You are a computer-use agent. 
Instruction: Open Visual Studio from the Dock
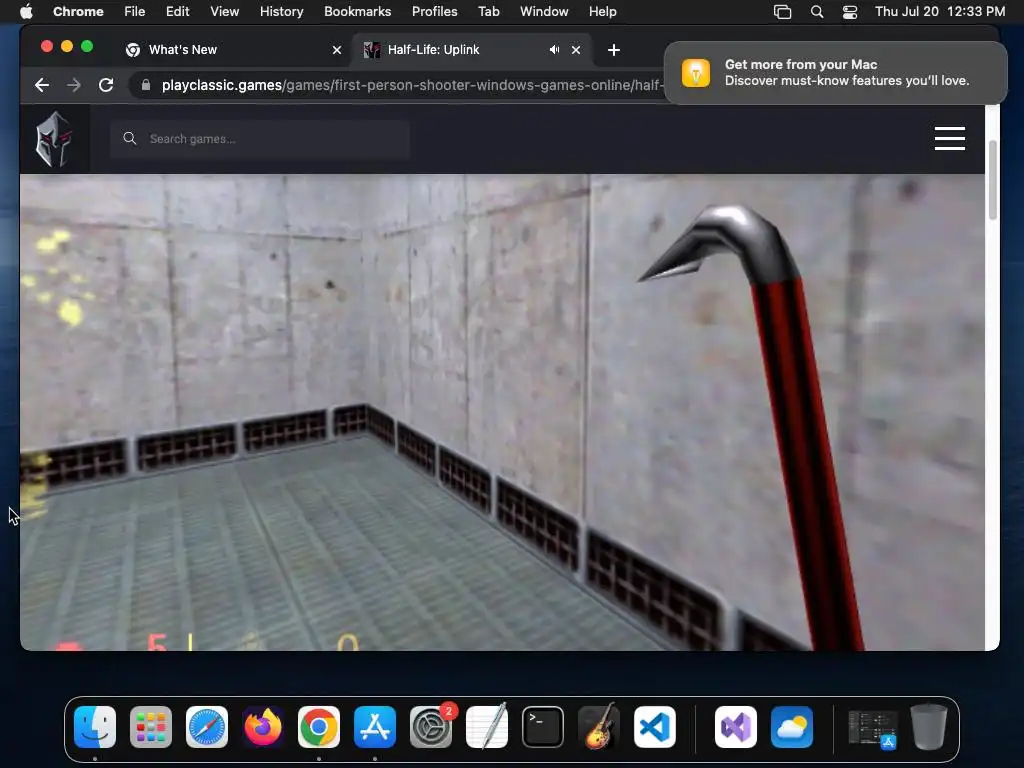point(736,727)
